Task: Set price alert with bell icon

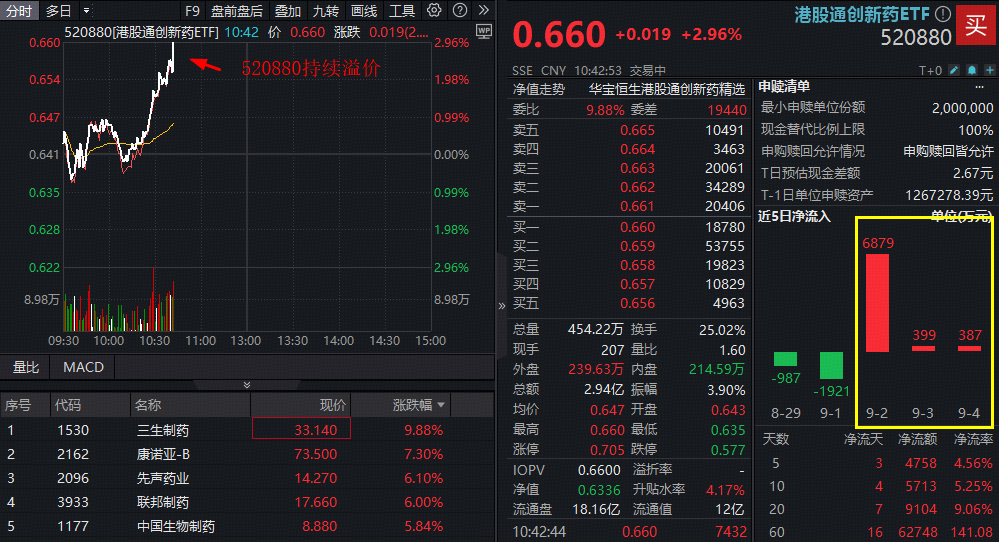Action: [970, 71]
